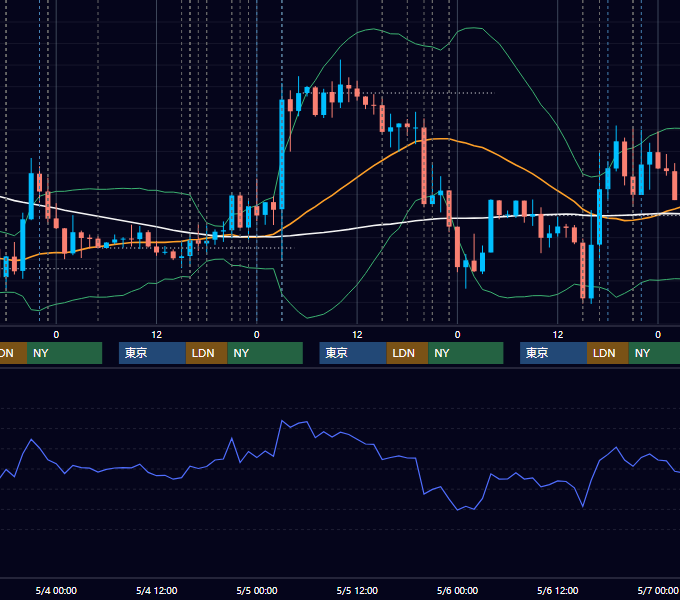Click the leftmost NY session block

64,353
